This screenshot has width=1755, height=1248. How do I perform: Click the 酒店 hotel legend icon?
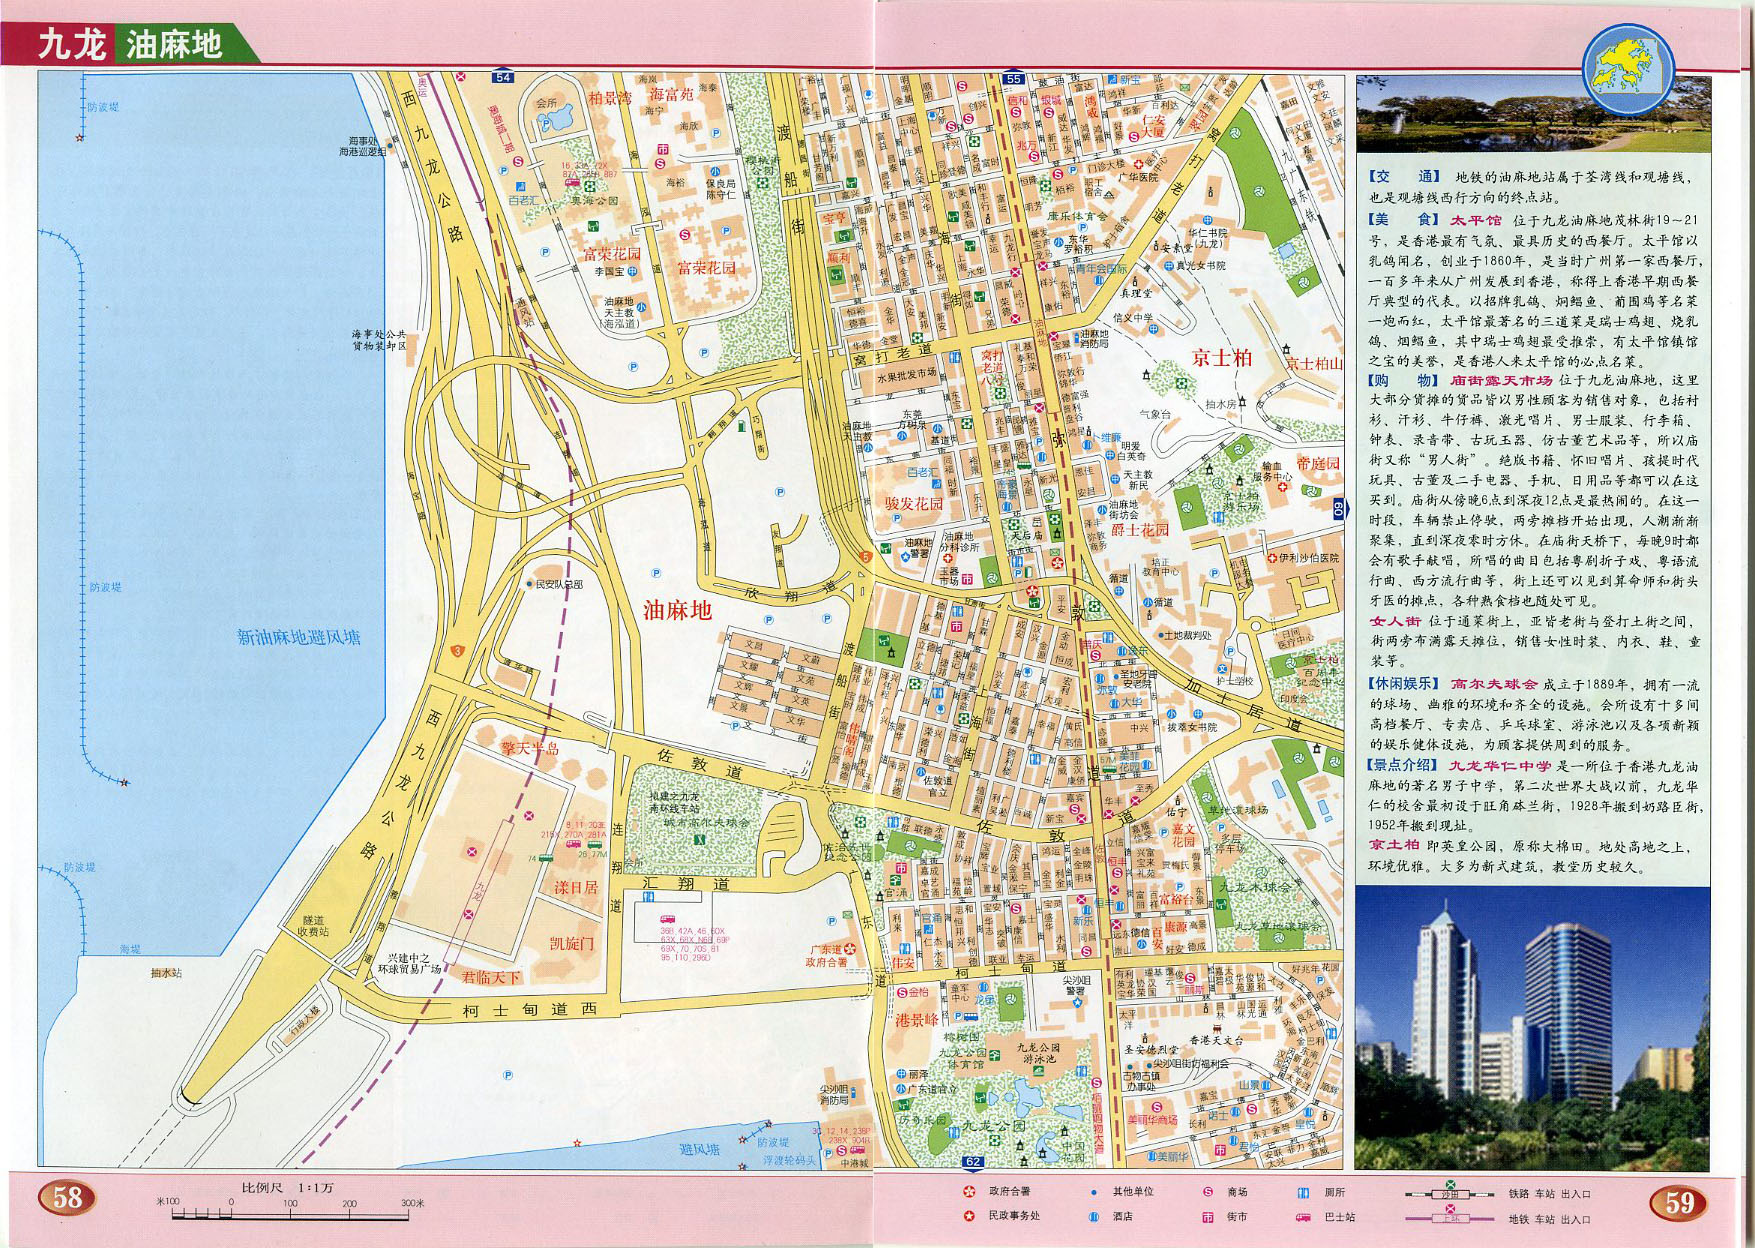coord(1094,1217)
